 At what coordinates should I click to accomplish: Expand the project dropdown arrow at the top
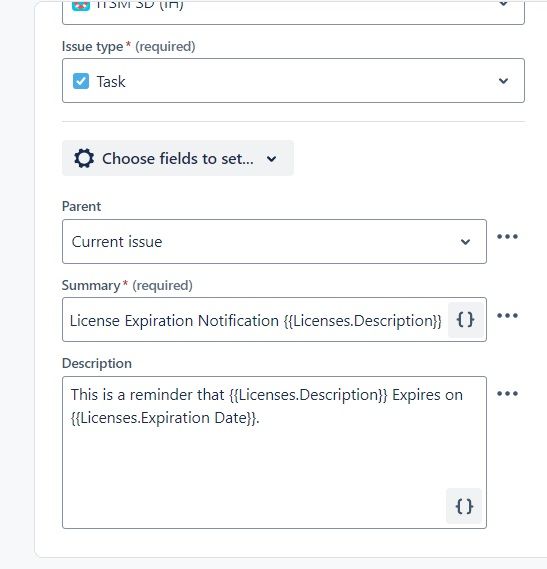(x=503, y=4)
